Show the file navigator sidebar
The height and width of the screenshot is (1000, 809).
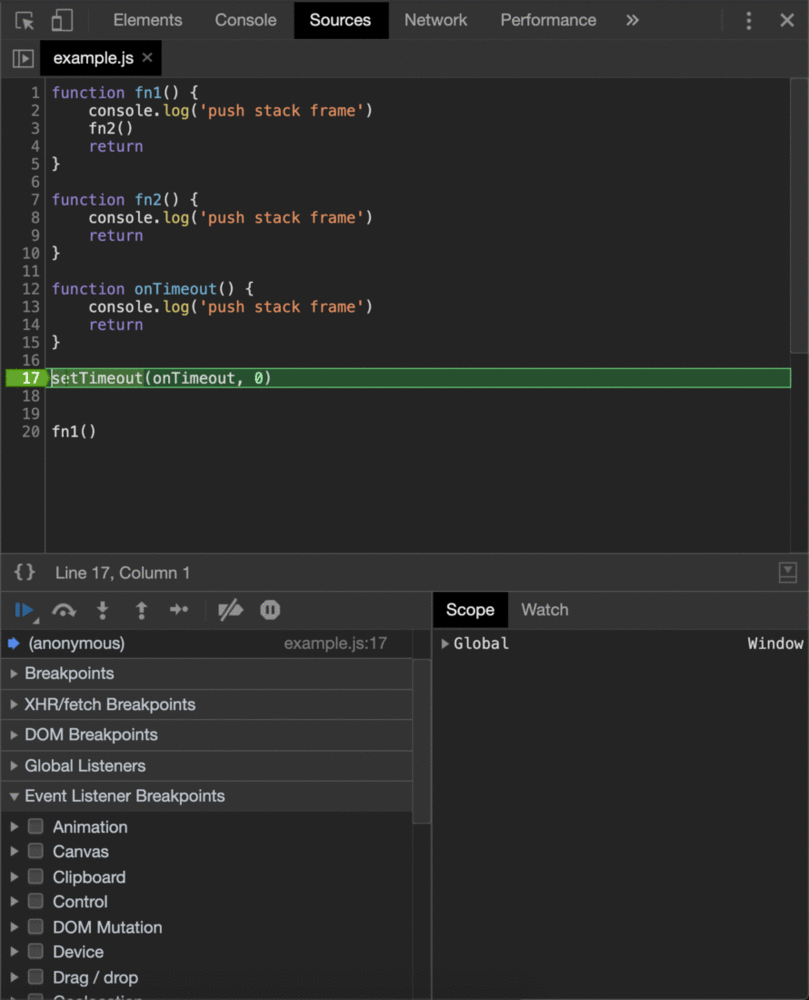click(23, 59)
